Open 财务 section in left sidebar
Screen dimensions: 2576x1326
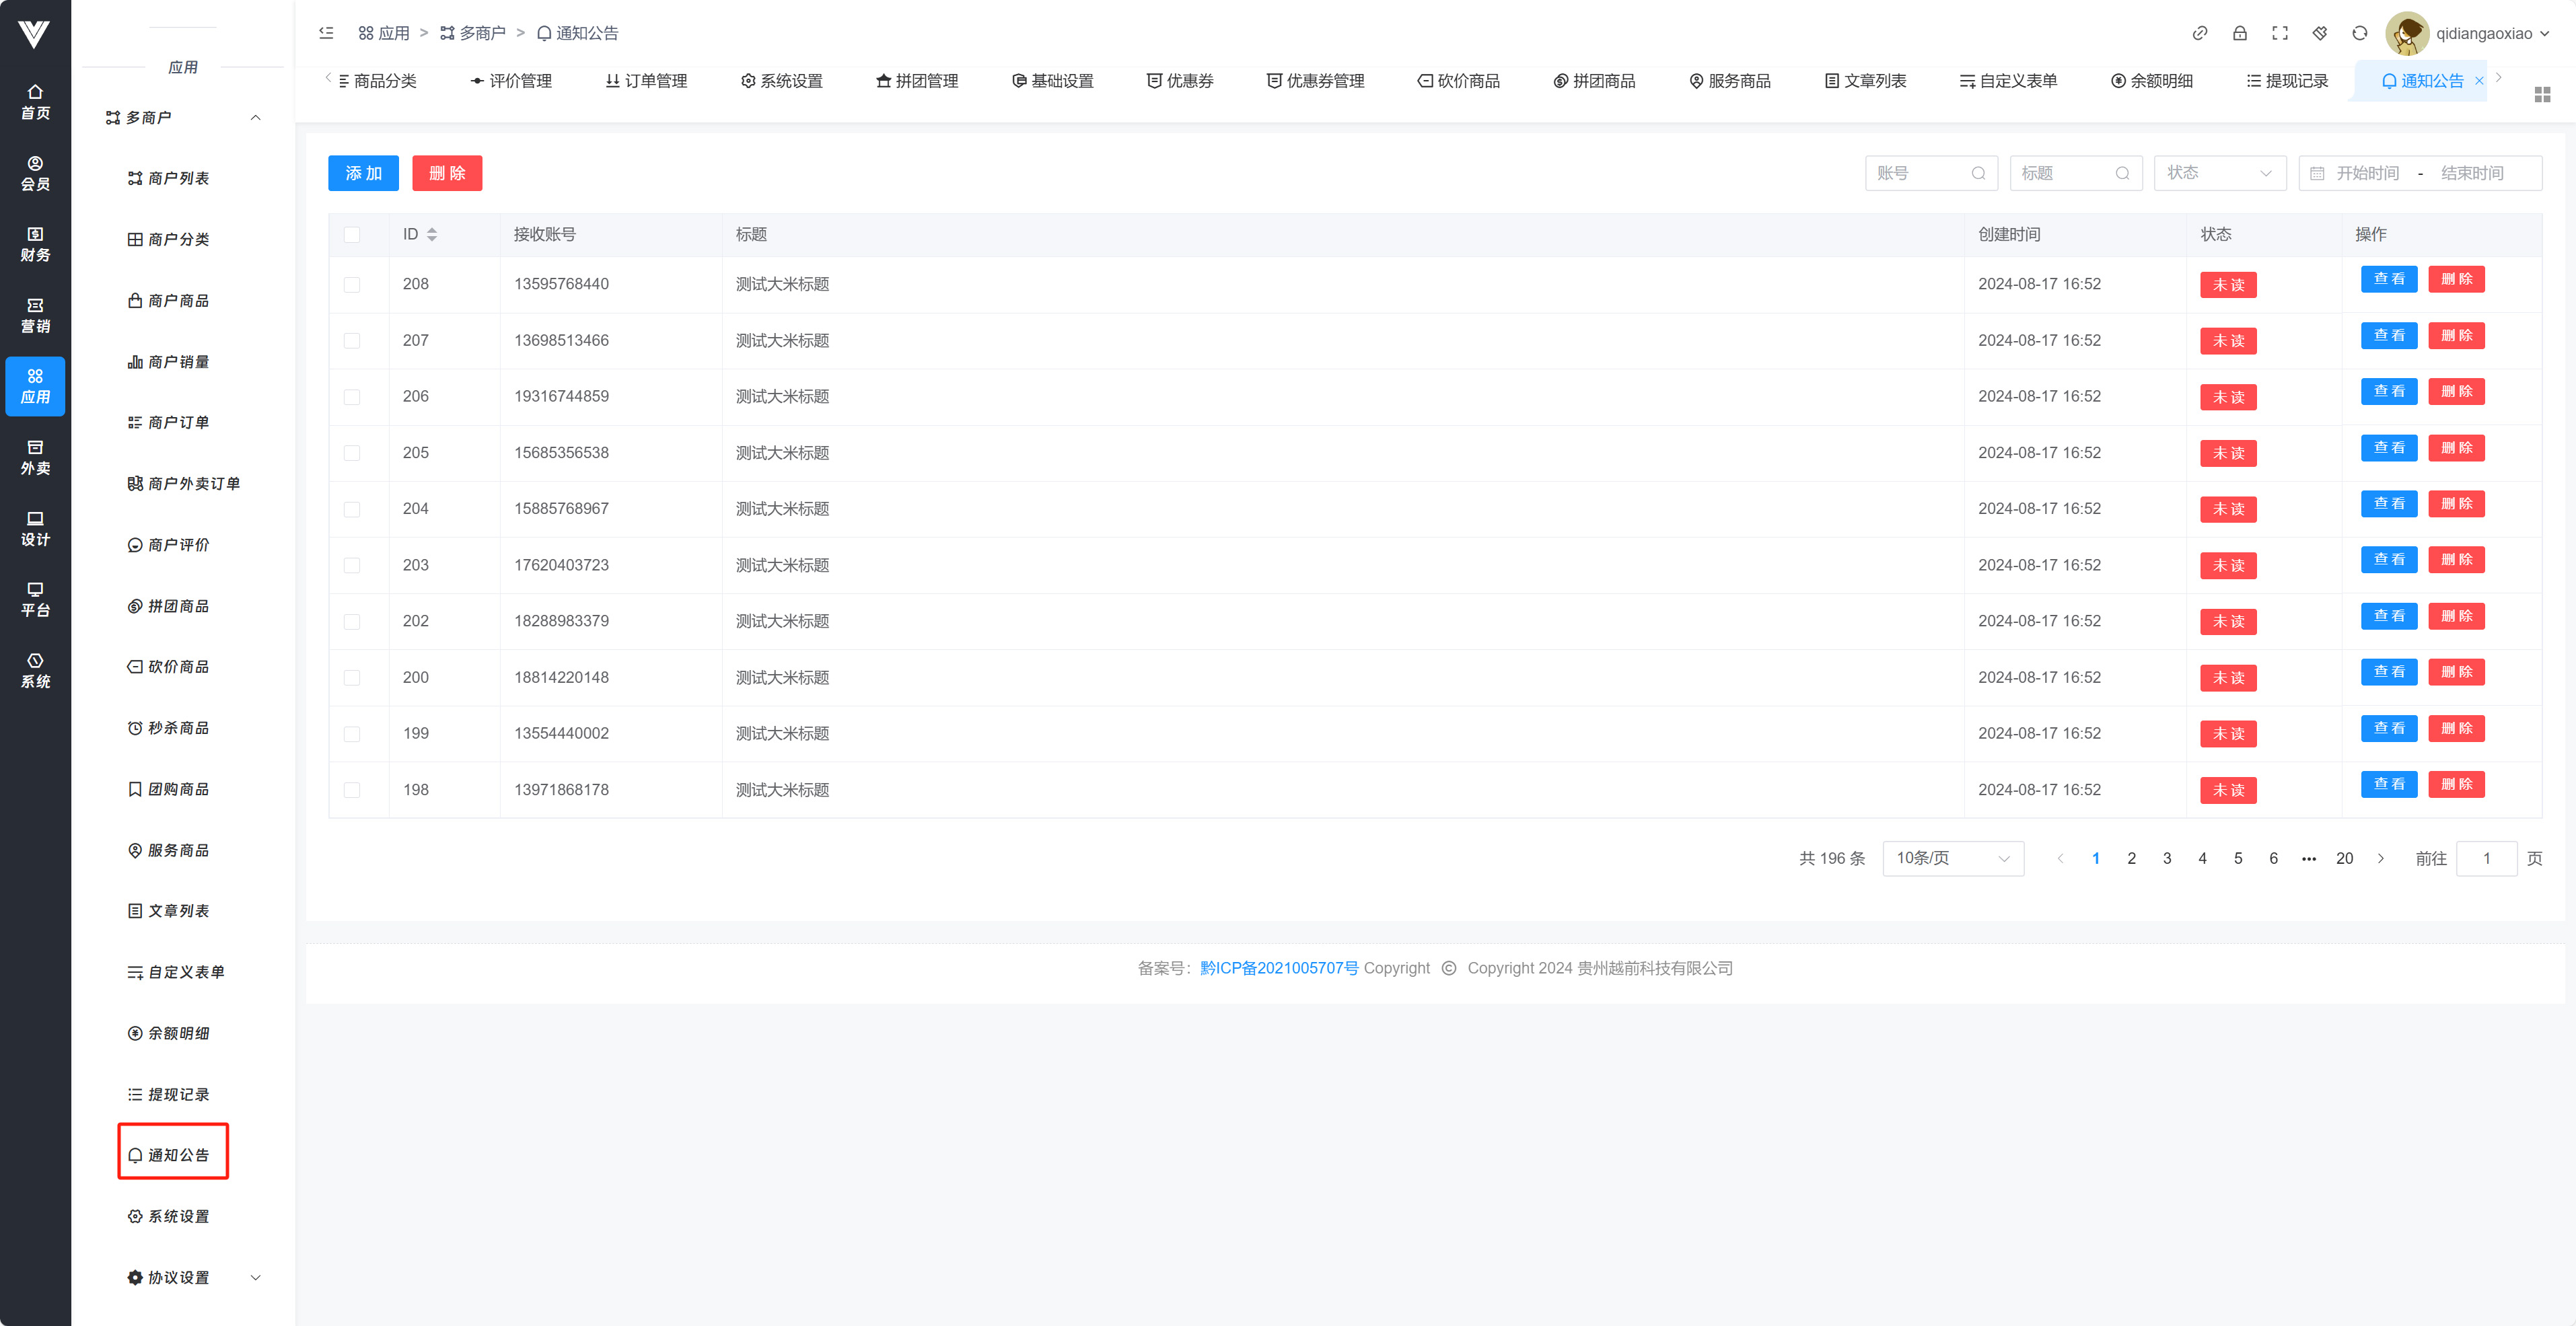35,244
